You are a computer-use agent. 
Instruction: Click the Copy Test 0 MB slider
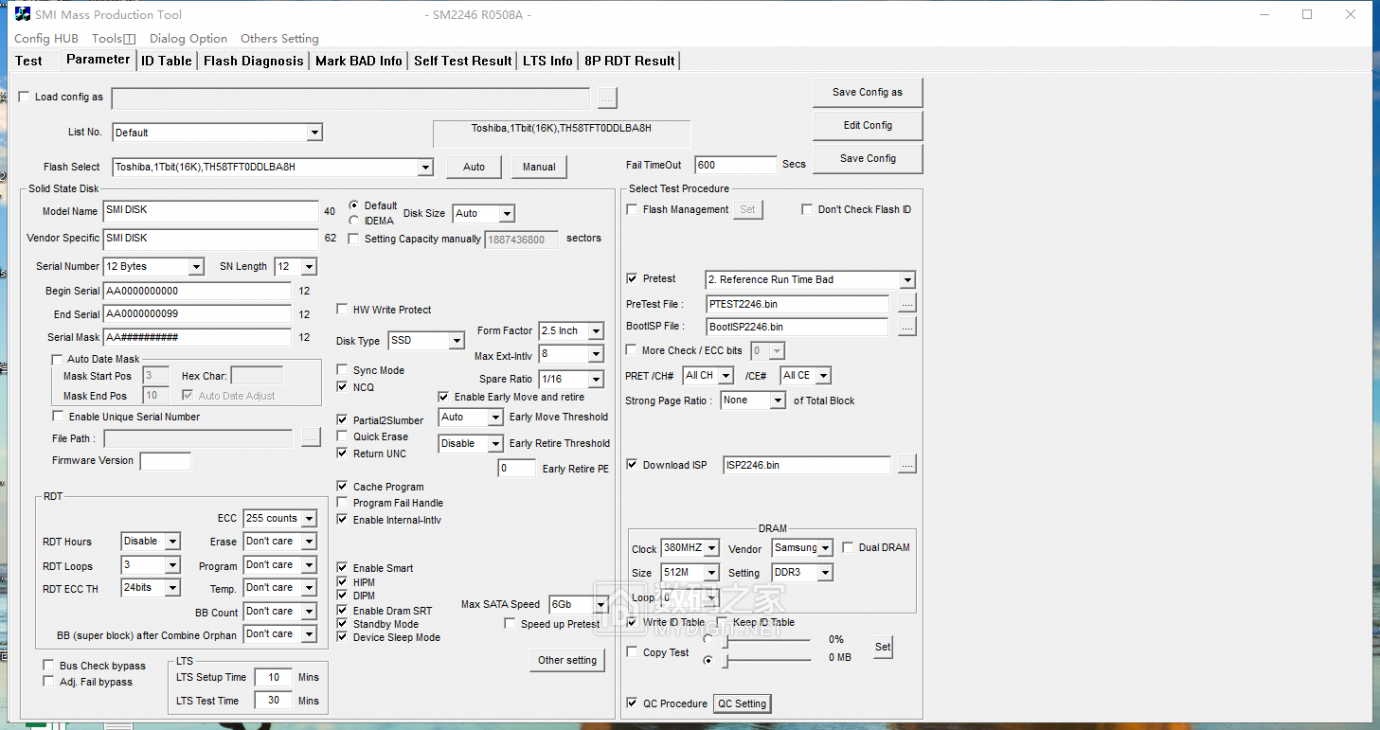[x=768, y=660]
